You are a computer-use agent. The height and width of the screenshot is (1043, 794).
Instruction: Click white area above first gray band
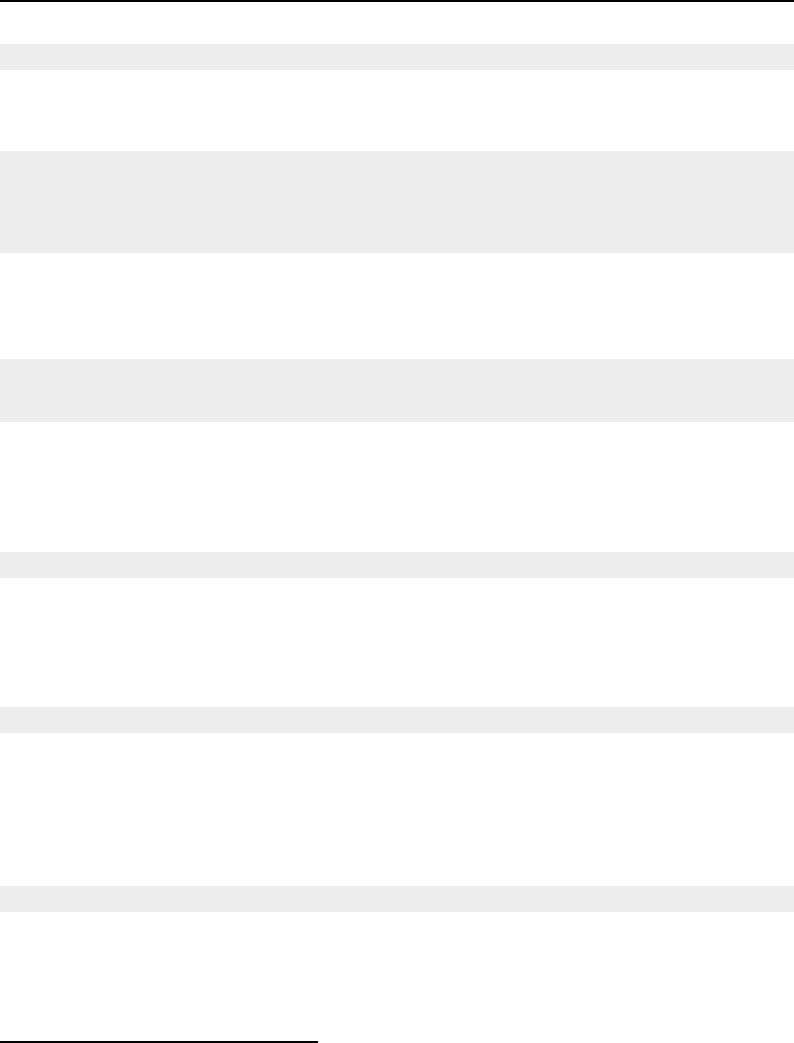(397, 23)
